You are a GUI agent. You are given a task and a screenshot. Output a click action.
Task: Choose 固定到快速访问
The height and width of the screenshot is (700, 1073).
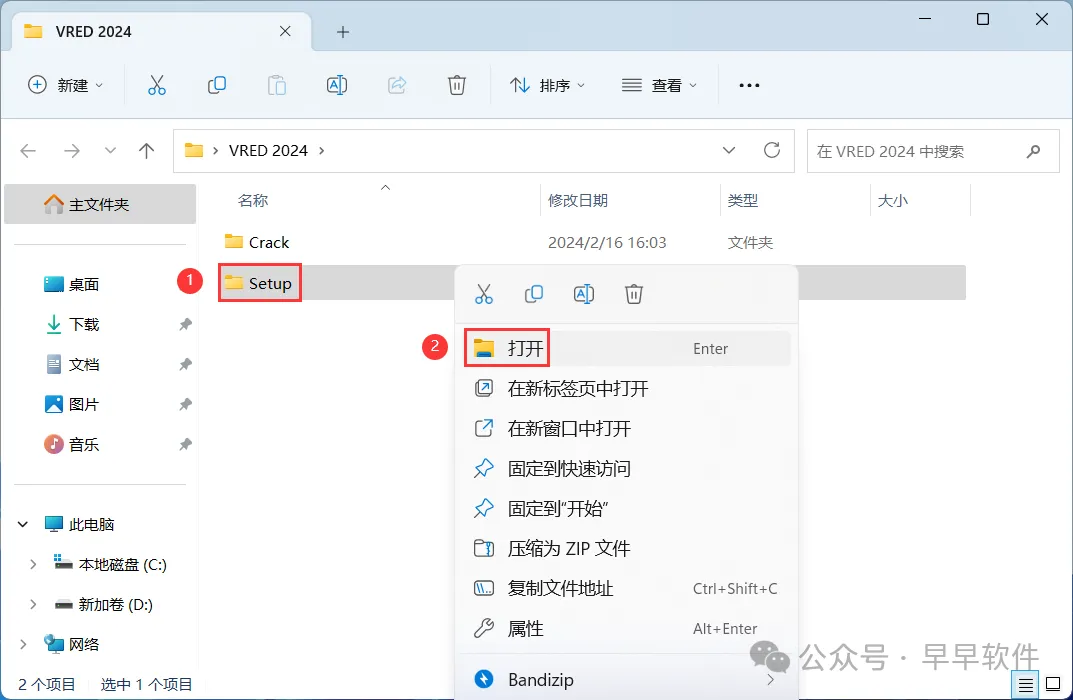click(x=627, y=469)
